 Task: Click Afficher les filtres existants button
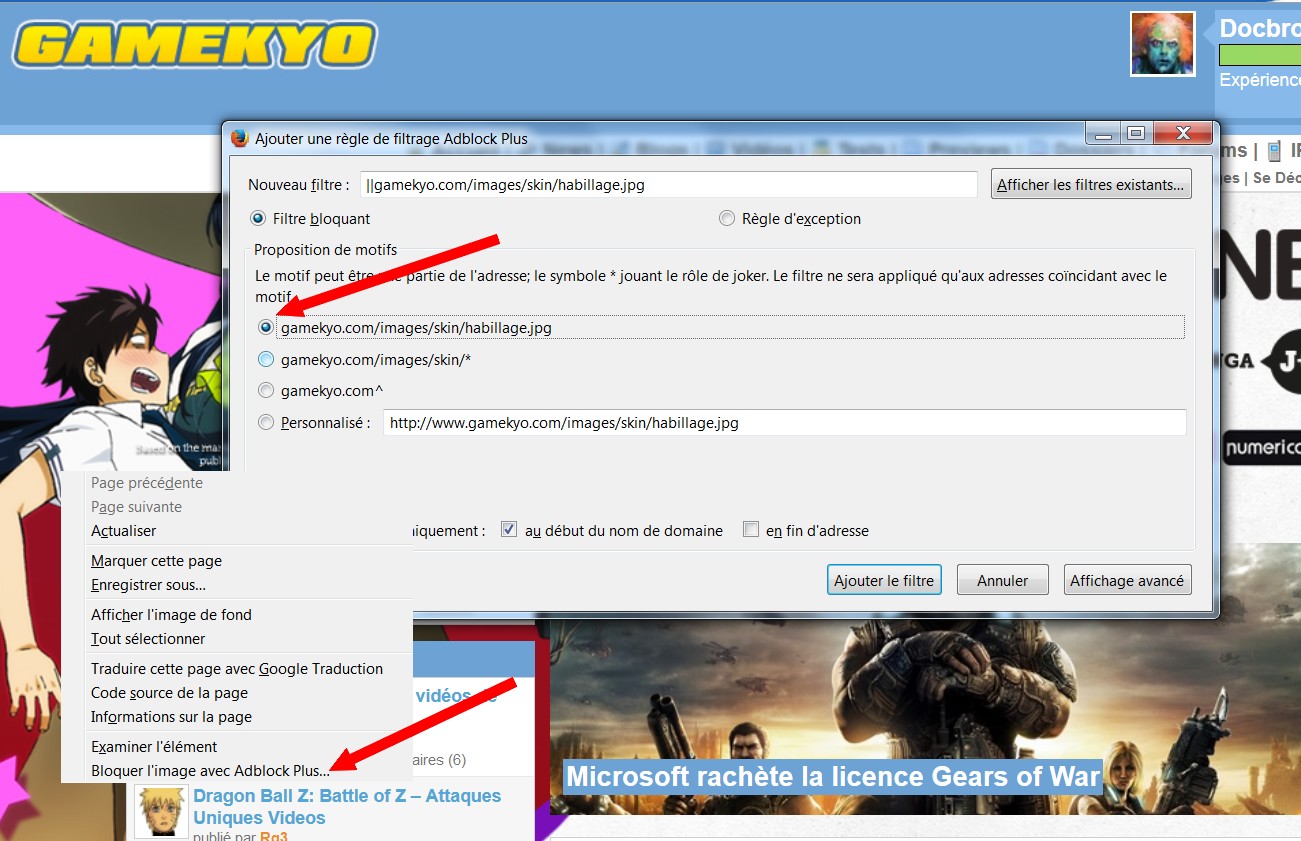coord(1091,185)
